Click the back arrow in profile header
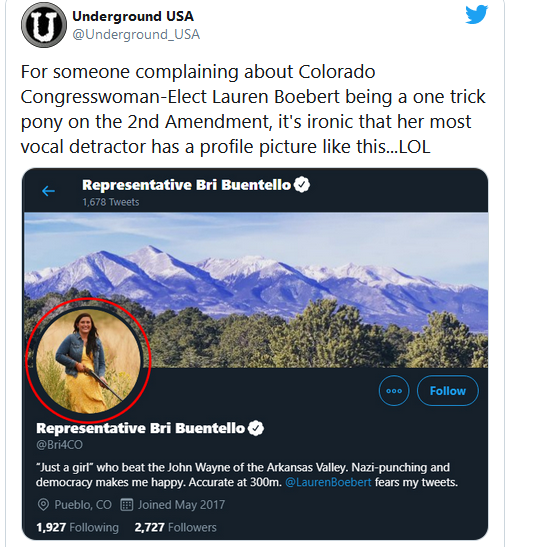 tap(48, 191)
